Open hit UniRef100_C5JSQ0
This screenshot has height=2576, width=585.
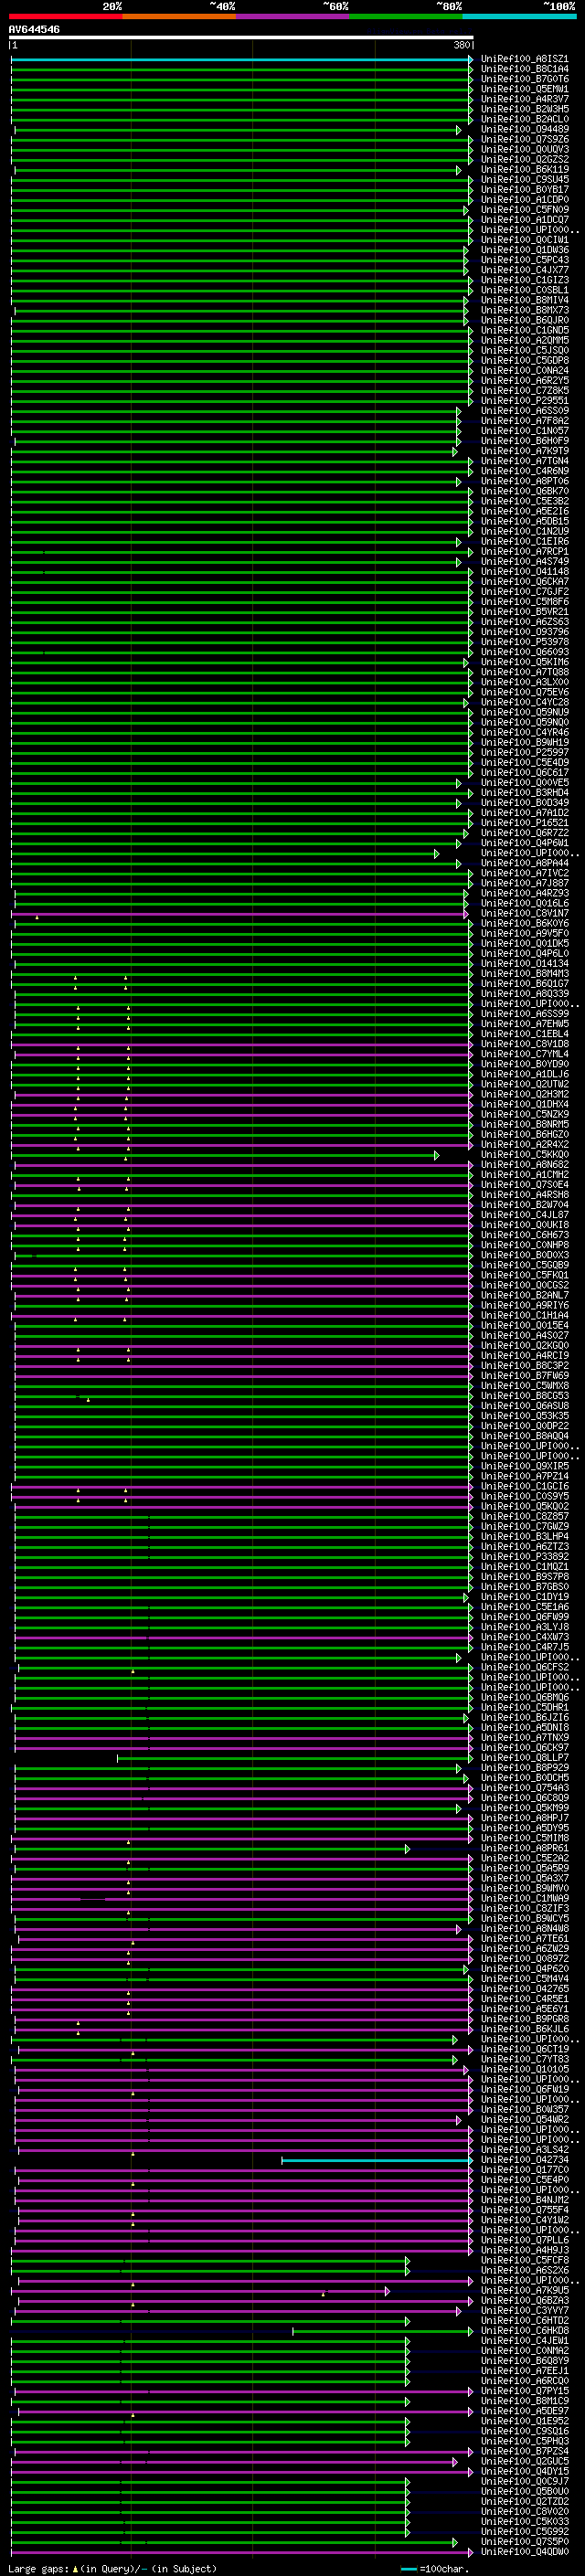click(524, 351)
